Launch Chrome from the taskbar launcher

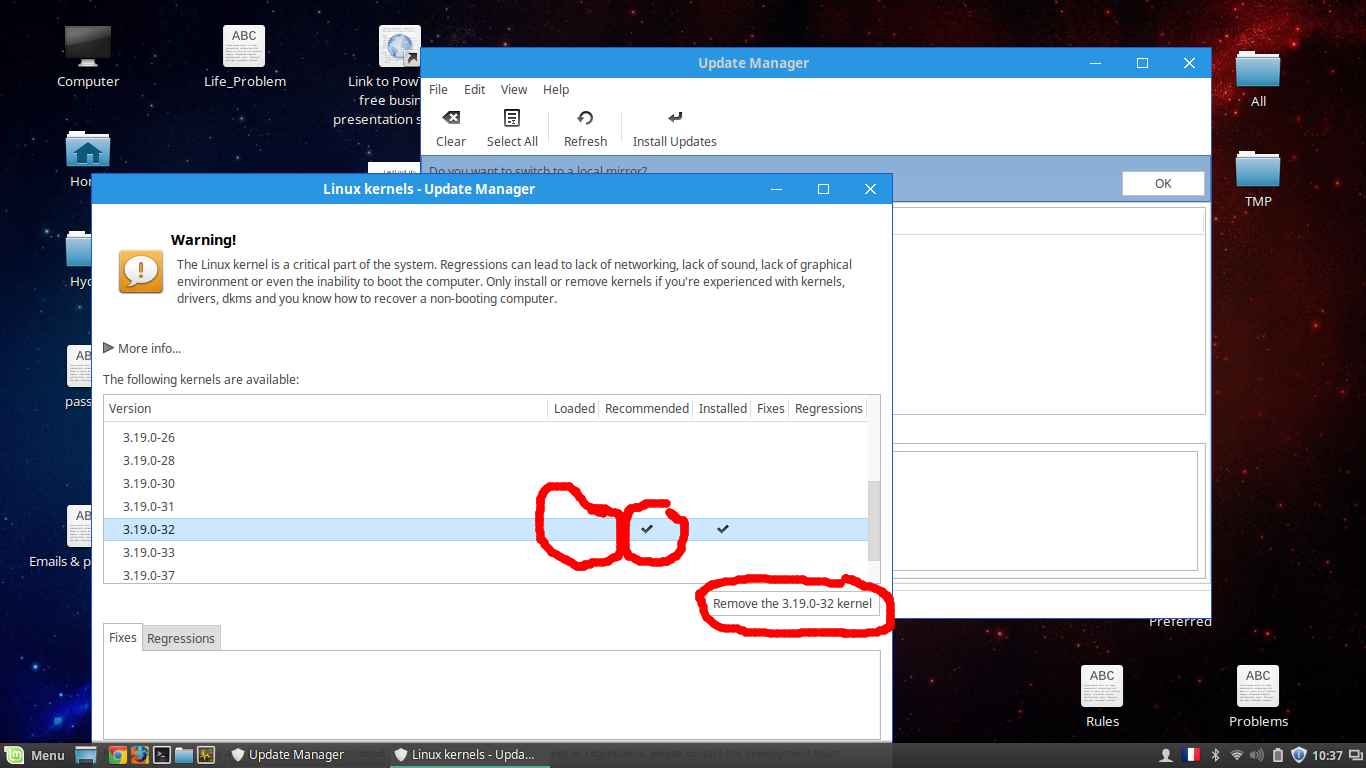click(117, 755)
